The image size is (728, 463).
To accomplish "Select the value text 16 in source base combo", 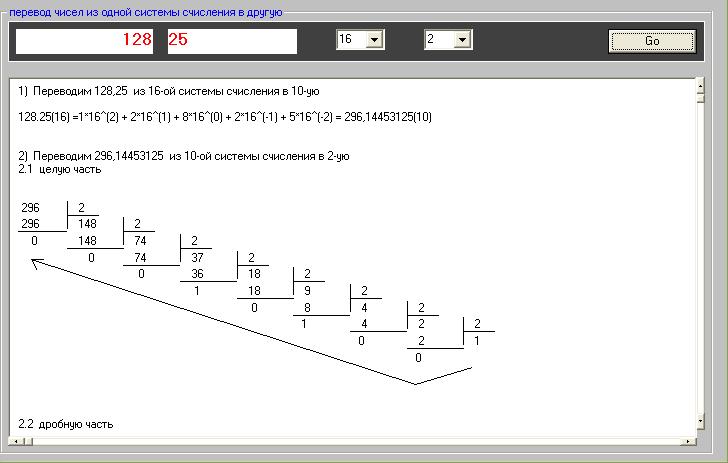I will [345, 39].
